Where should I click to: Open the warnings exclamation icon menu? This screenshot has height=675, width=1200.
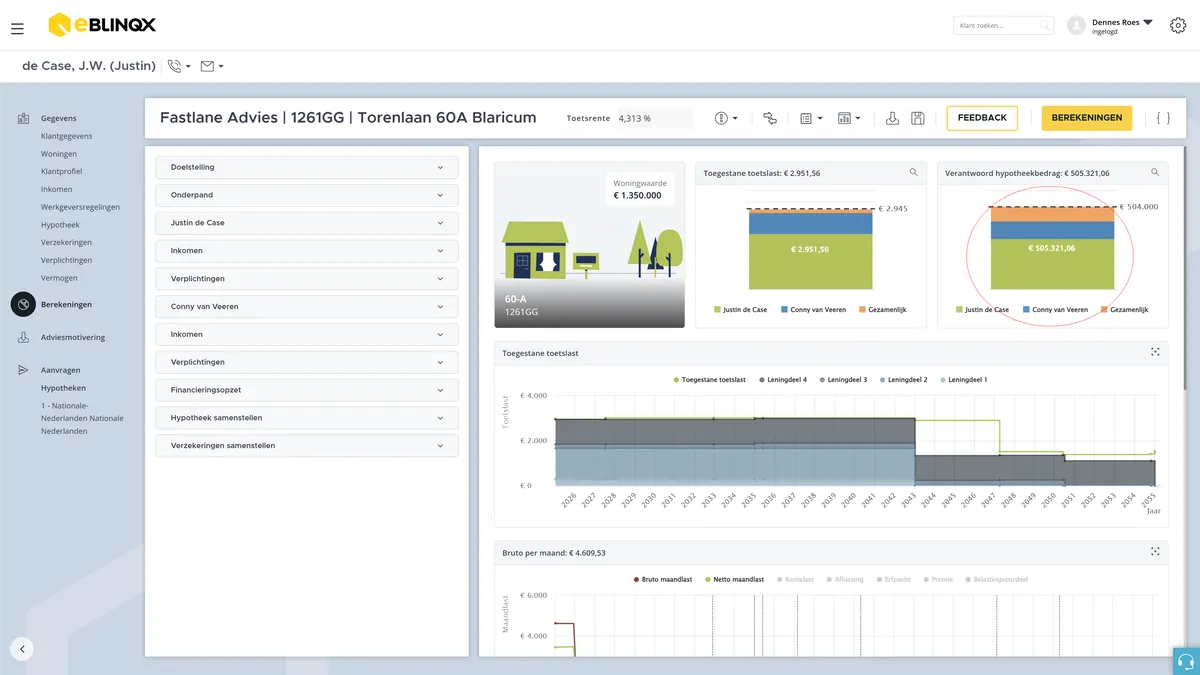(726, 118)
